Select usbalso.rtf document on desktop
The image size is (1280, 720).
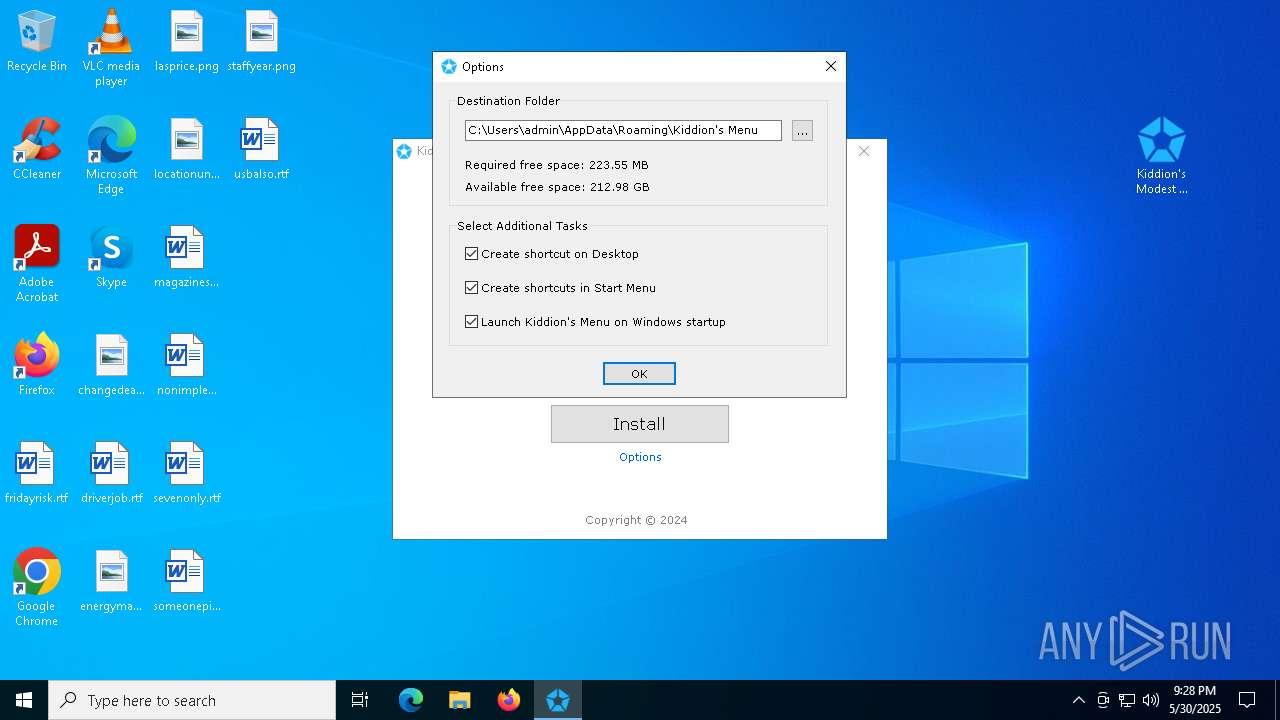[x=261, y=150]
